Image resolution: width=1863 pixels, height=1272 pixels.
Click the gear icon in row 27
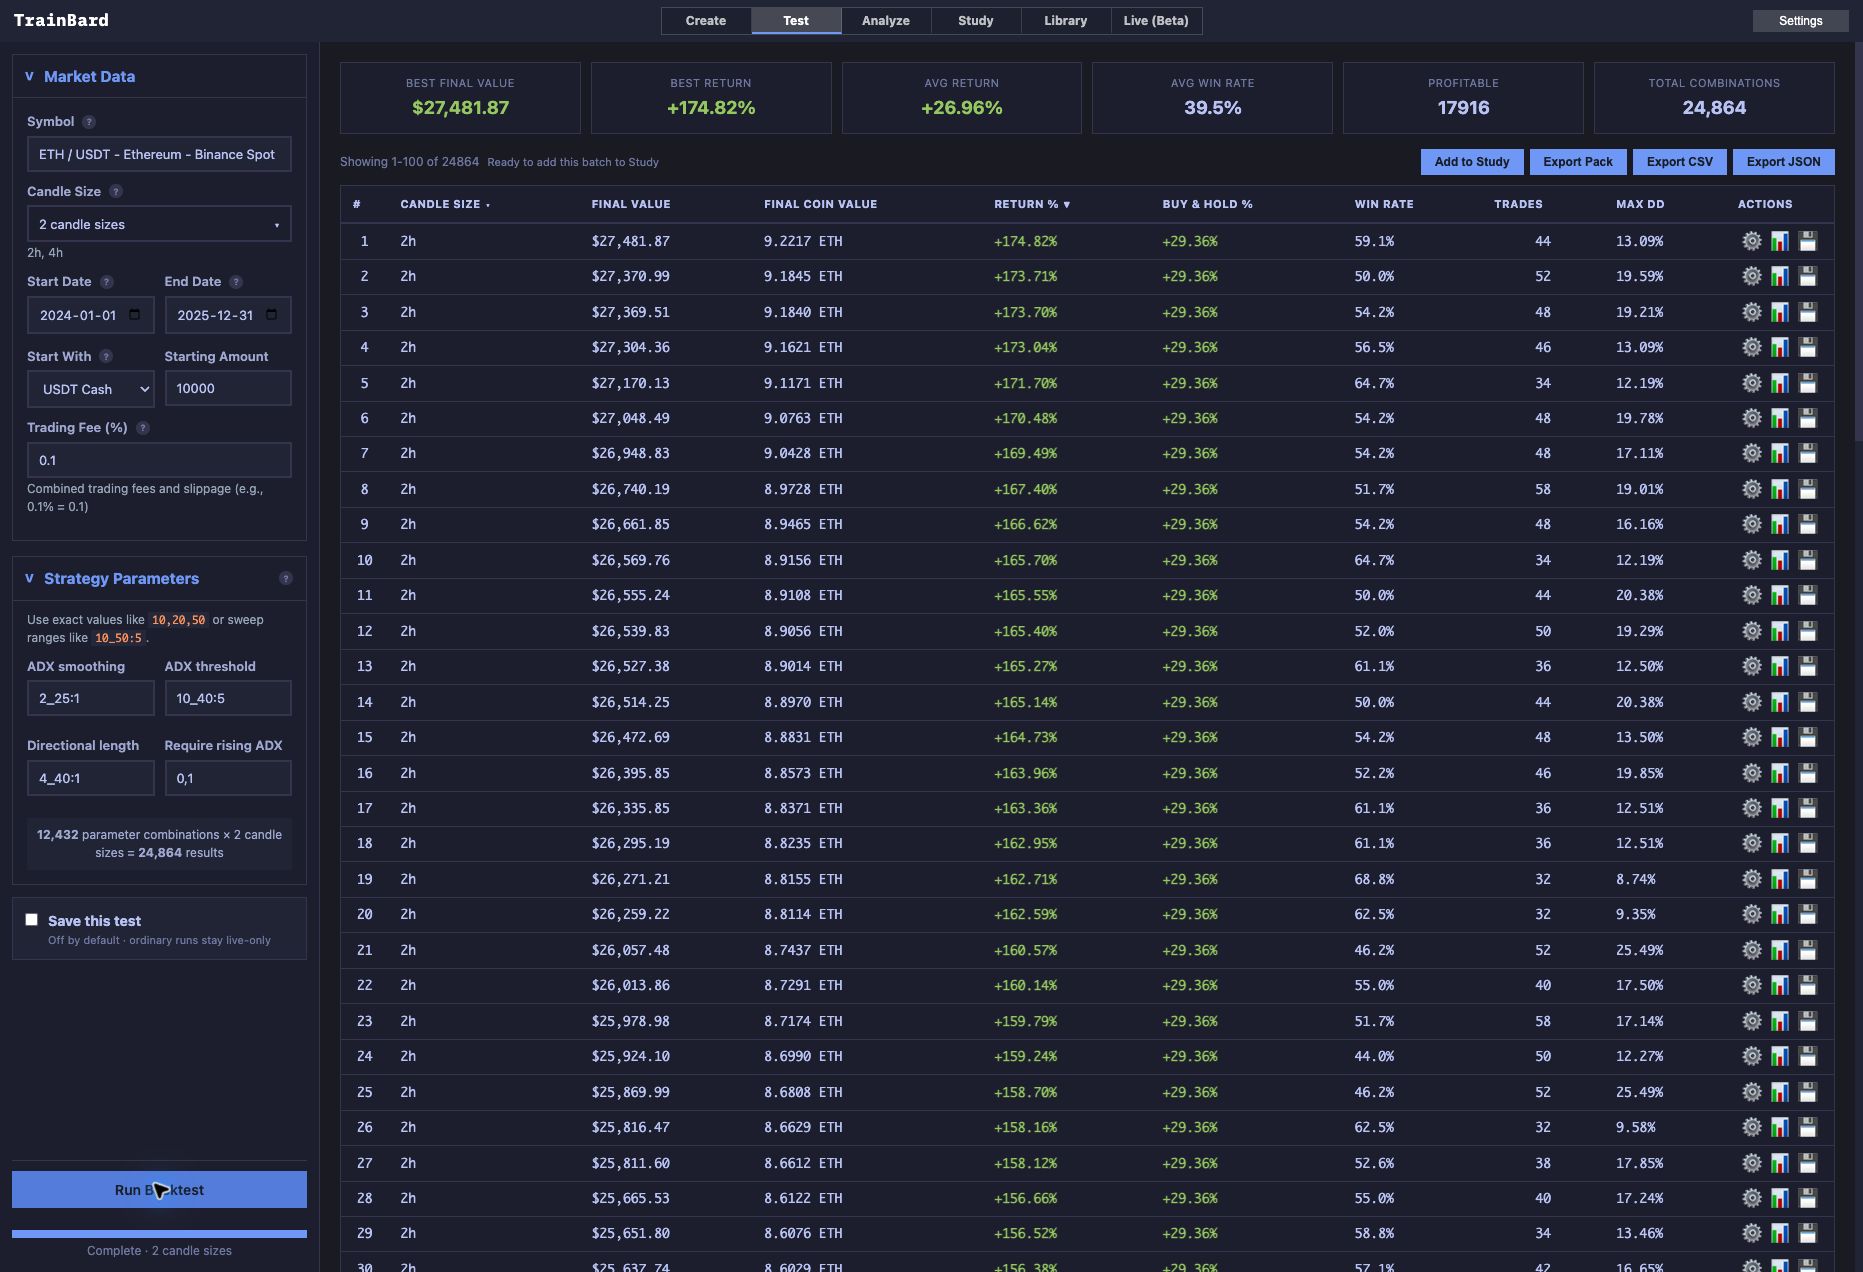[1751, 1163]
